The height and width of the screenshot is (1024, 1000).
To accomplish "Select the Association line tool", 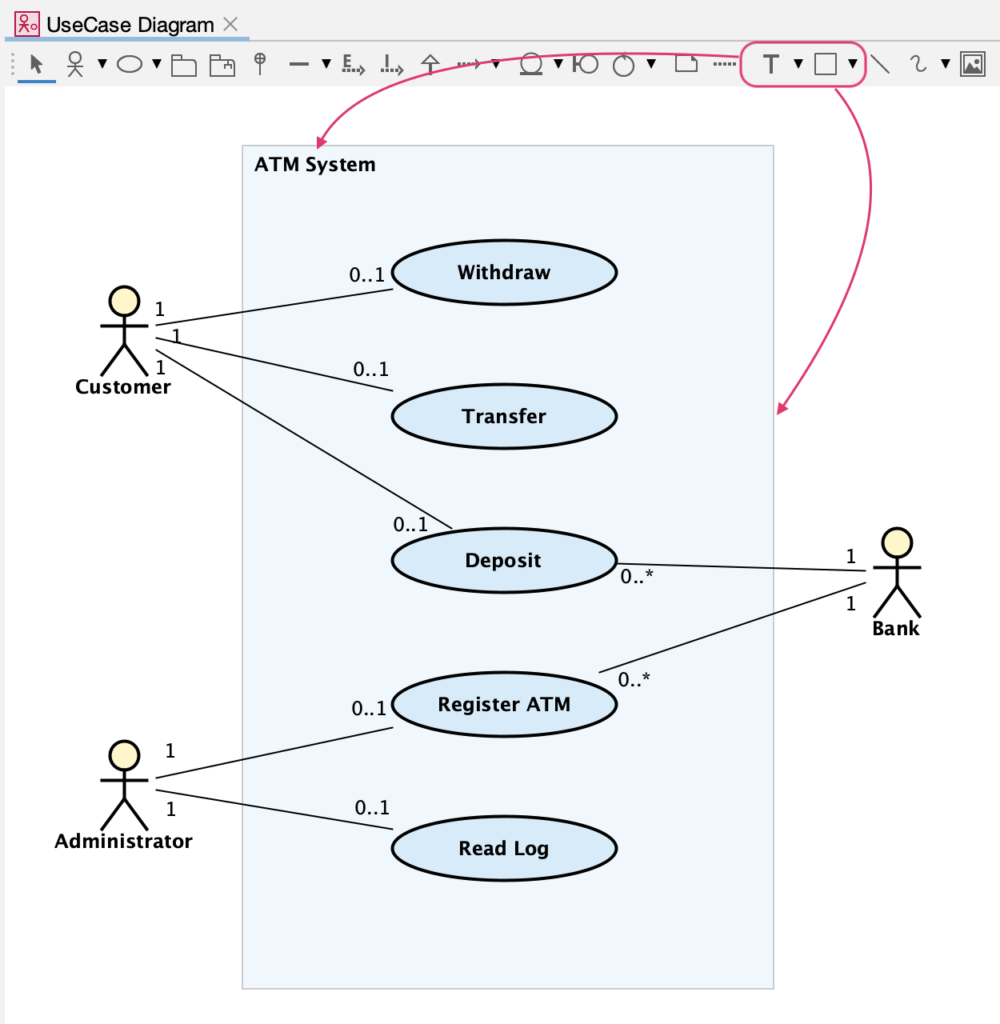I will [x=296, y=64].
